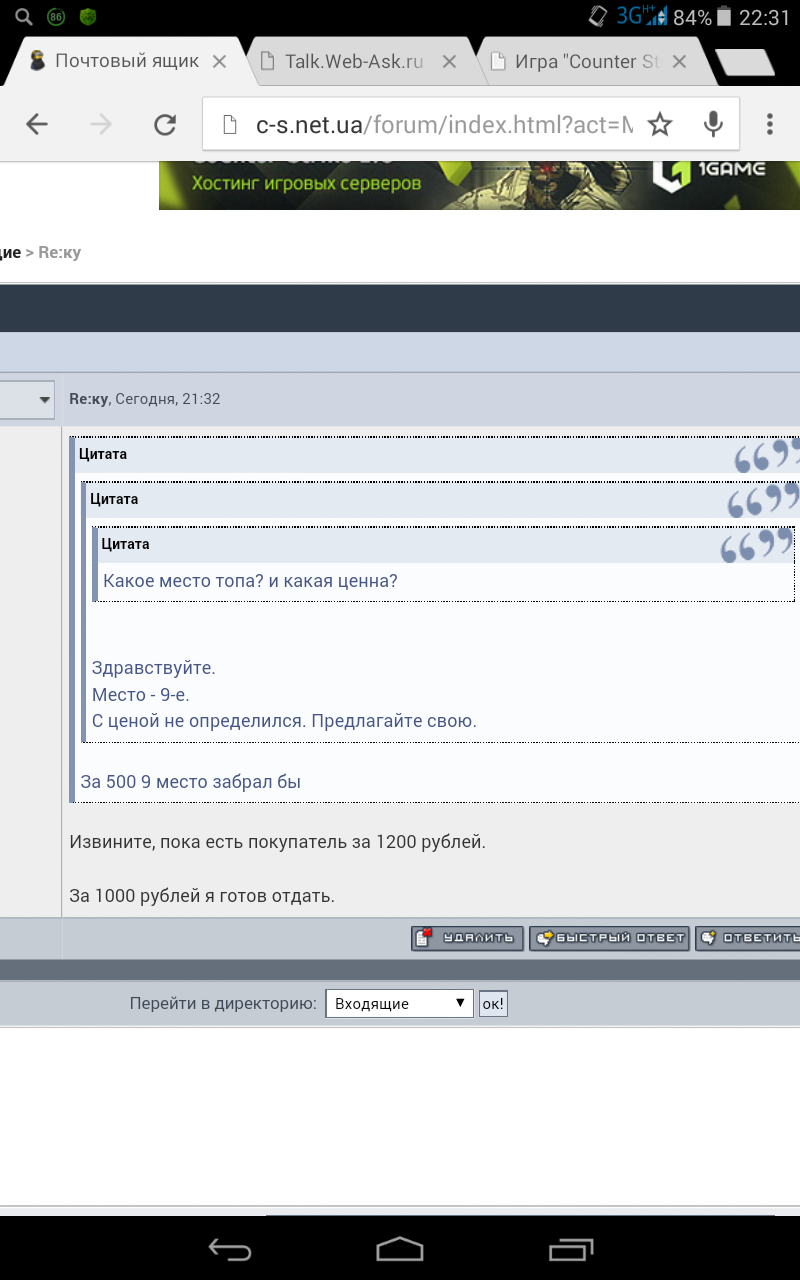
Task: Open the 1GAME hosting banner ad
Action: click(479, 185)
